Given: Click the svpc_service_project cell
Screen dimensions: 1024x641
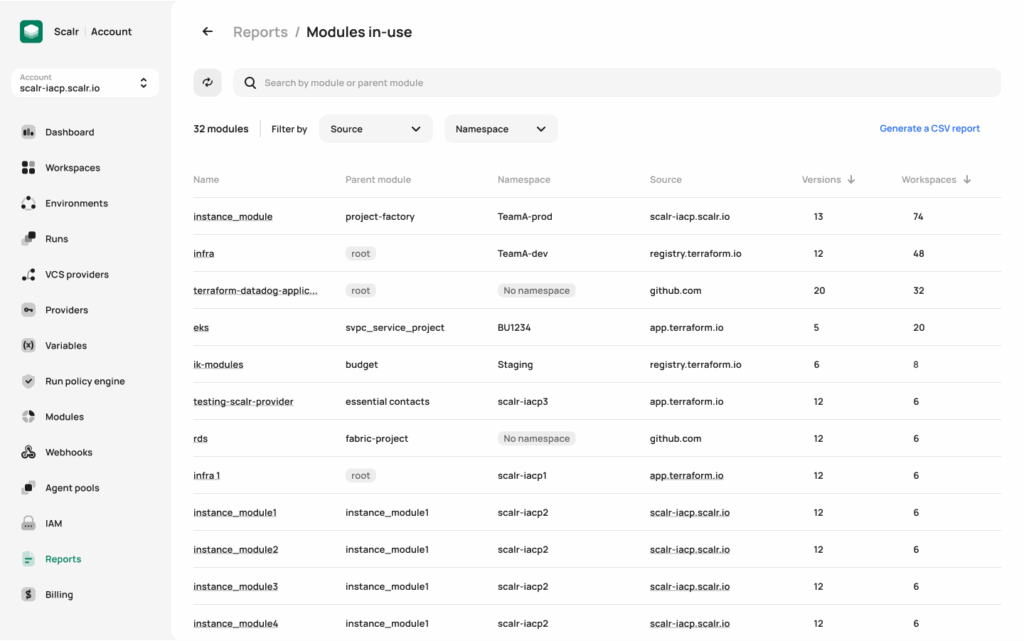Looking at the screenshot, I should tap(394, 328).
